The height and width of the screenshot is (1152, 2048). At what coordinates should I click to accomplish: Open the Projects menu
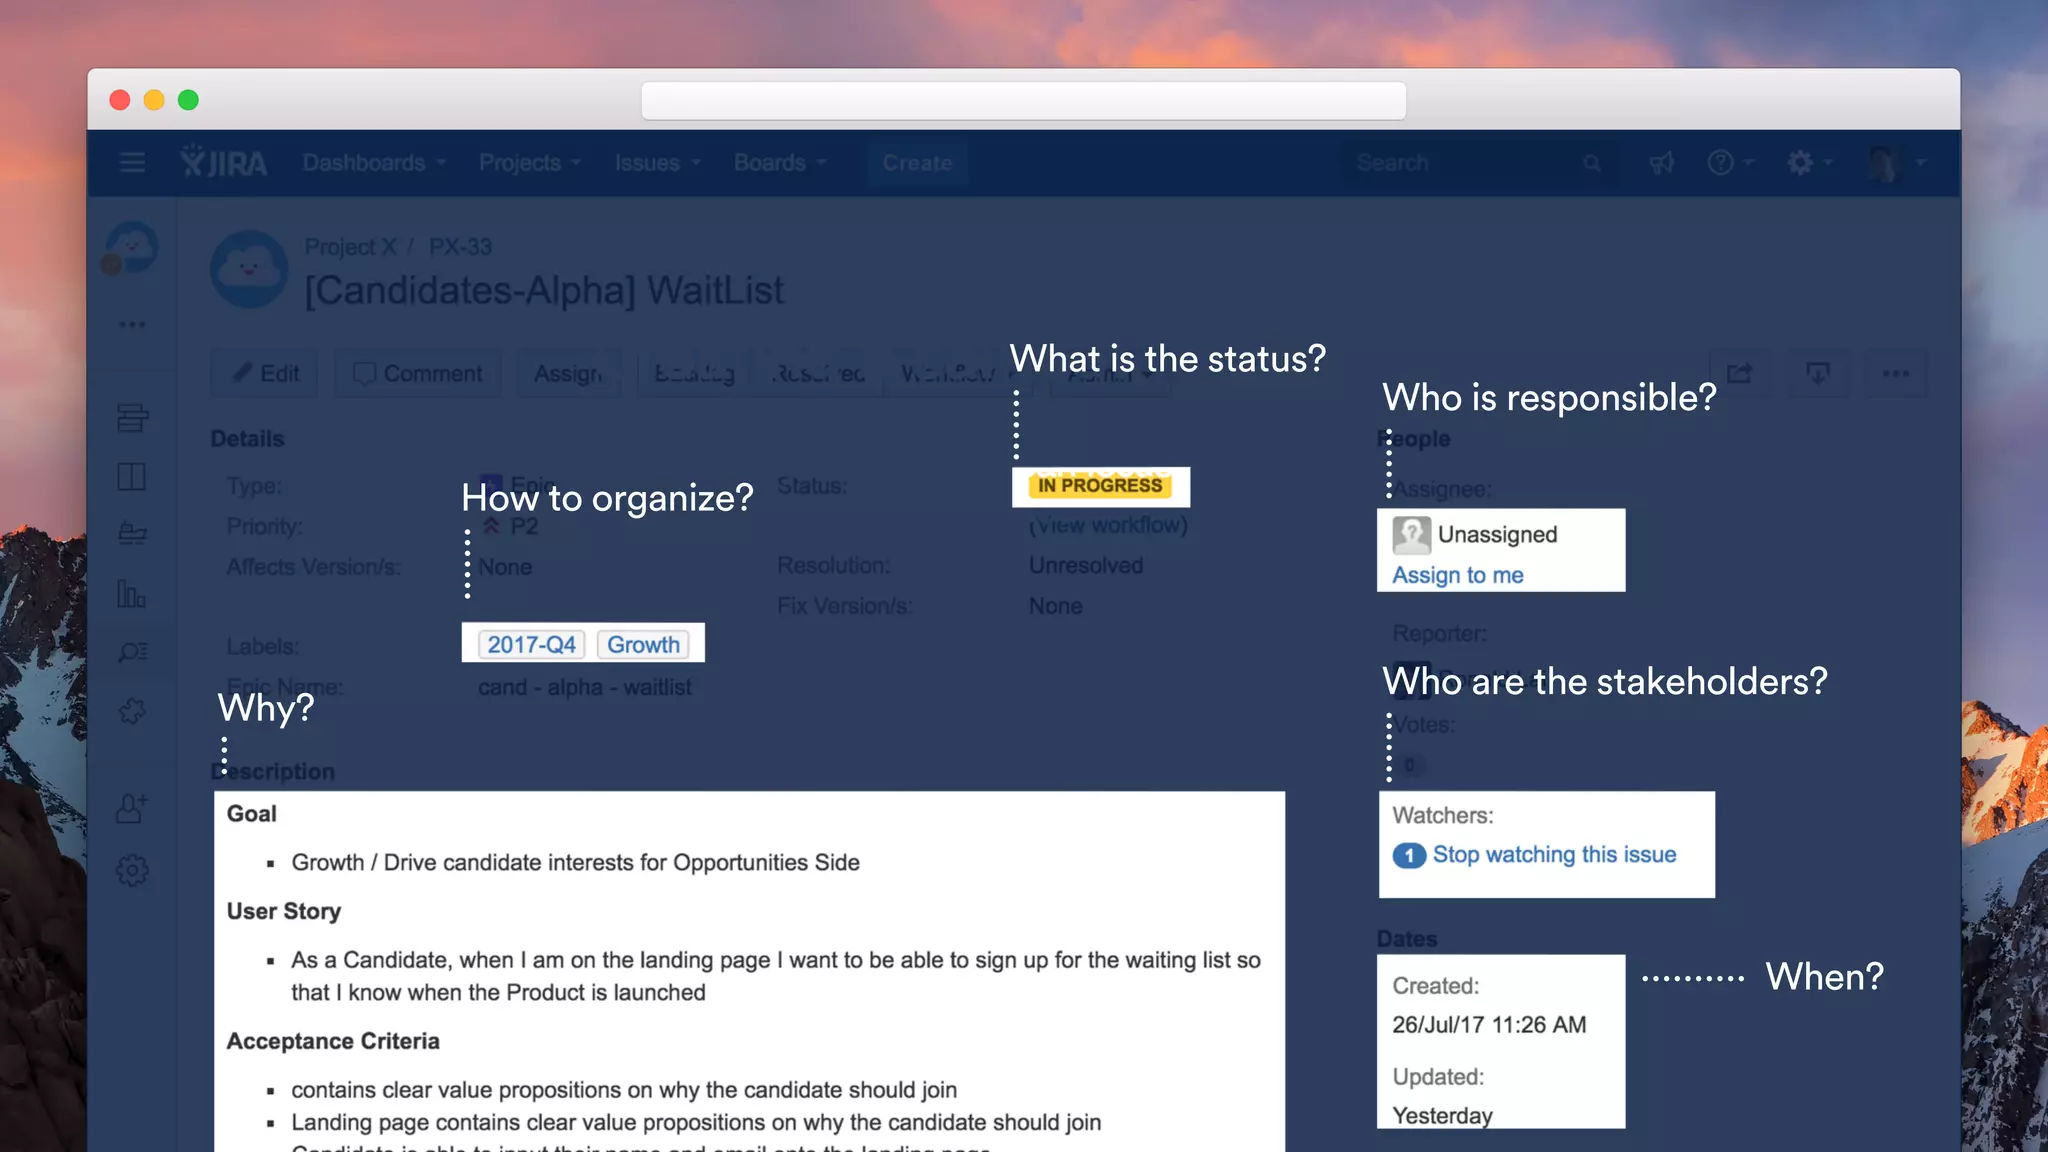coord(529,162)
